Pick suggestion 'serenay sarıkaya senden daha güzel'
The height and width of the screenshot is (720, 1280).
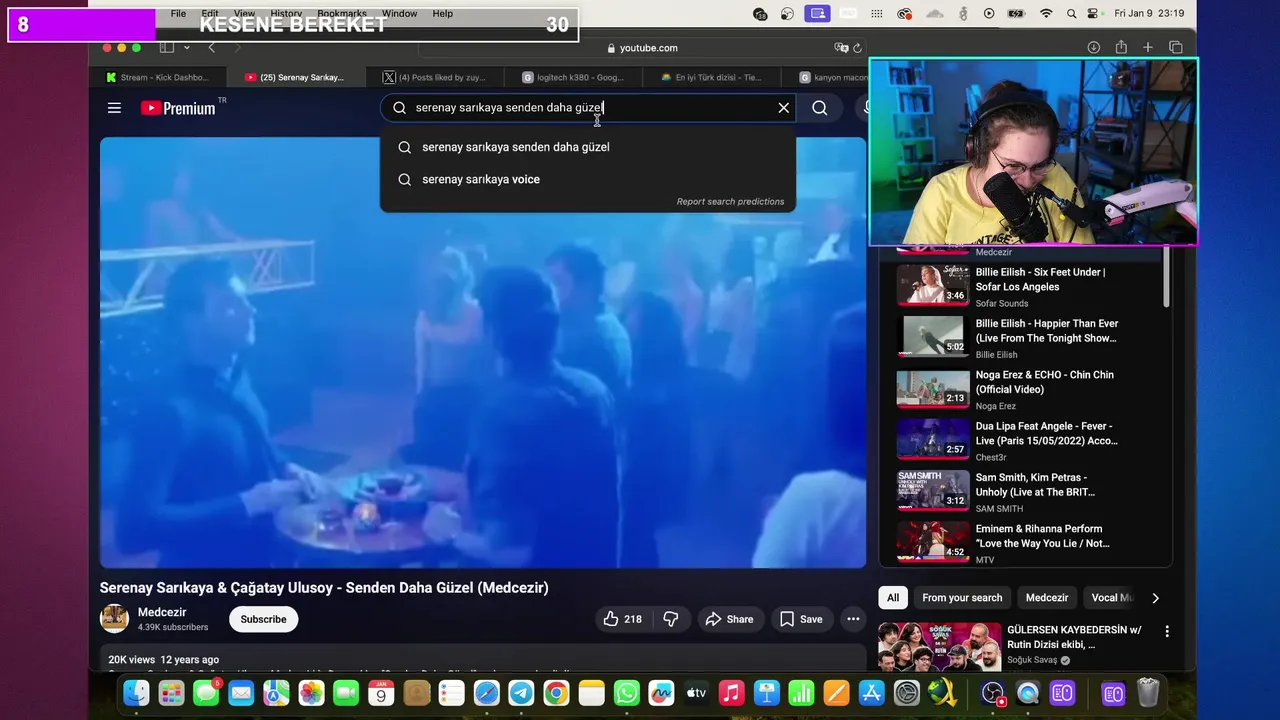[x=588, y=147]
